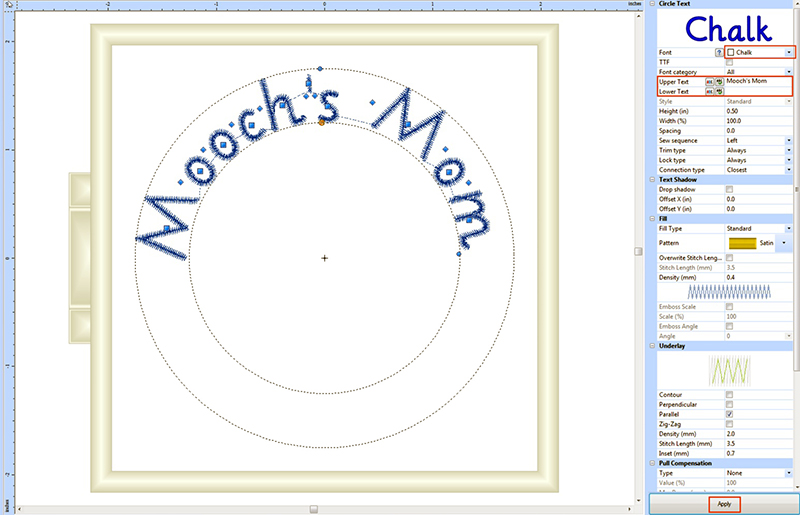Enable the Drop shadow checkbox
The width and height of the screenshot is (800, 515).
[x=730, y=189]
